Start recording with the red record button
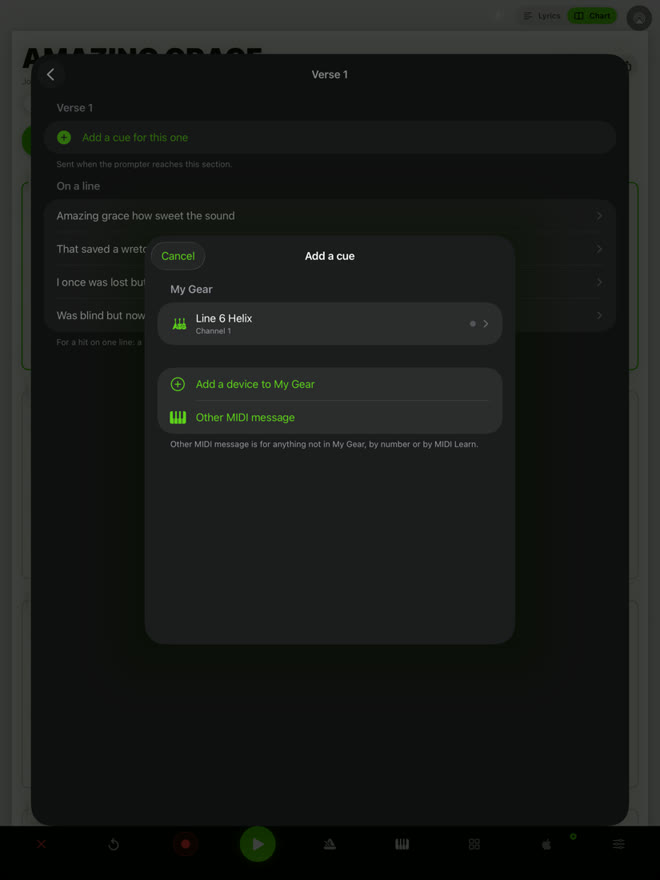 [186, 844]
